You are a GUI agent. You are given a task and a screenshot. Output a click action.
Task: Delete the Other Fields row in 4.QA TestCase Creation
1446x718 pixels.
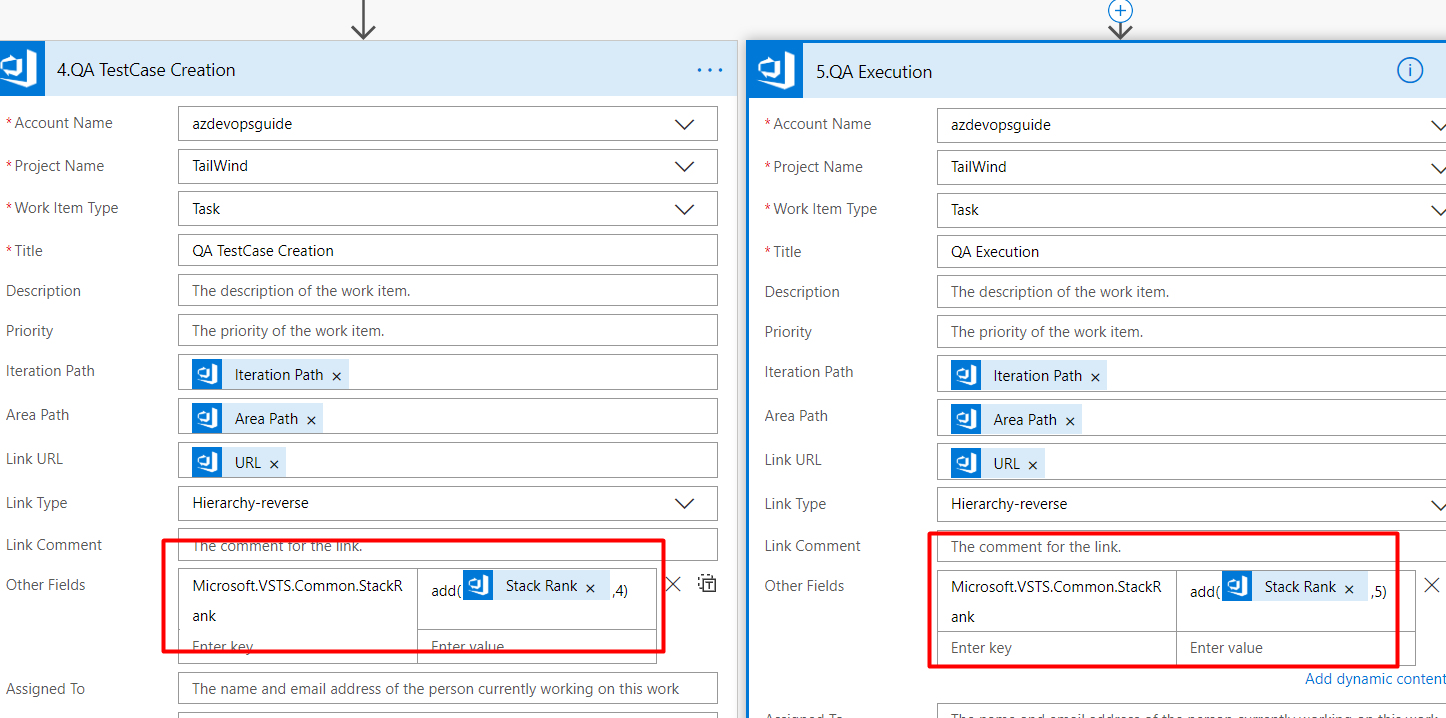click(673, 583)
